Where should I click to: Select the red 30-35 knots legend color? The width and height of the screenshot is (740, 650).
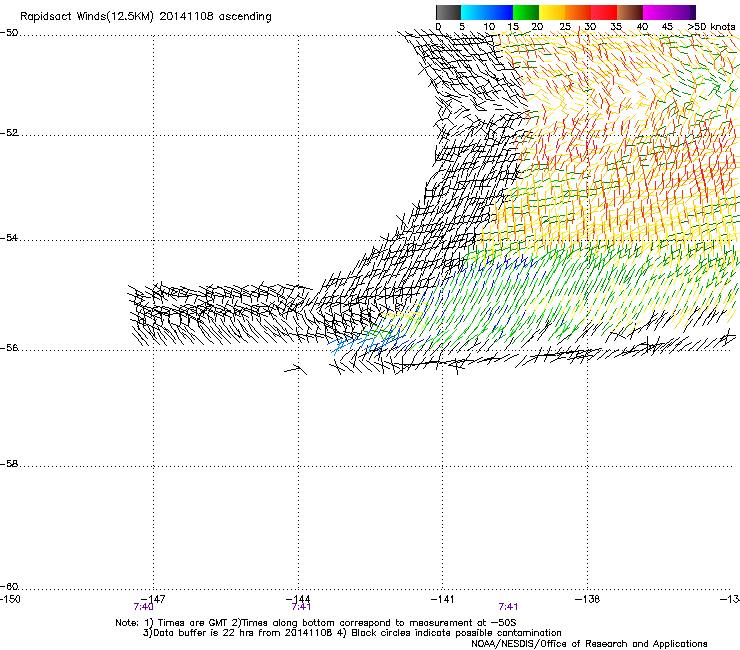point(604,12)
